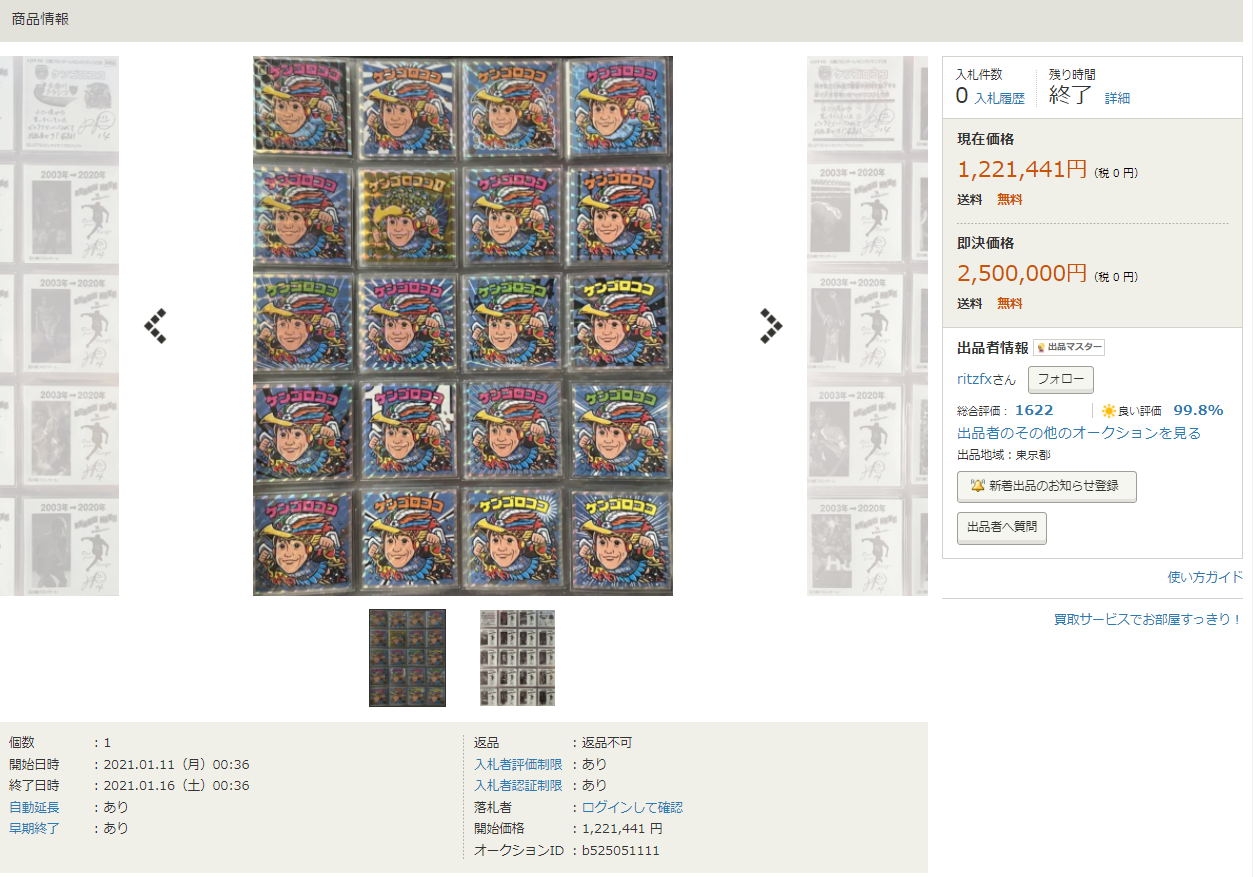Screen dimensions: 1253x877
Task: Select the gray card backs thumbnail
Action: point(517,658)
